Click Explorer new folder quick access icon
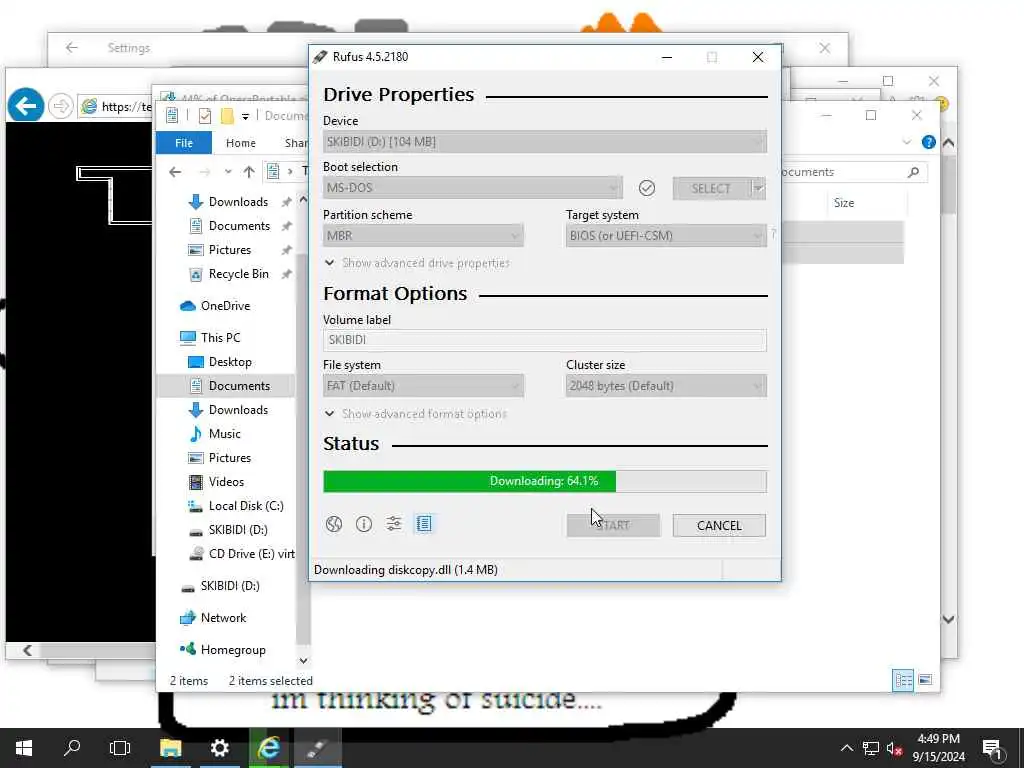The height and width of the screenshot is (768, 1024). pos(227,116)
